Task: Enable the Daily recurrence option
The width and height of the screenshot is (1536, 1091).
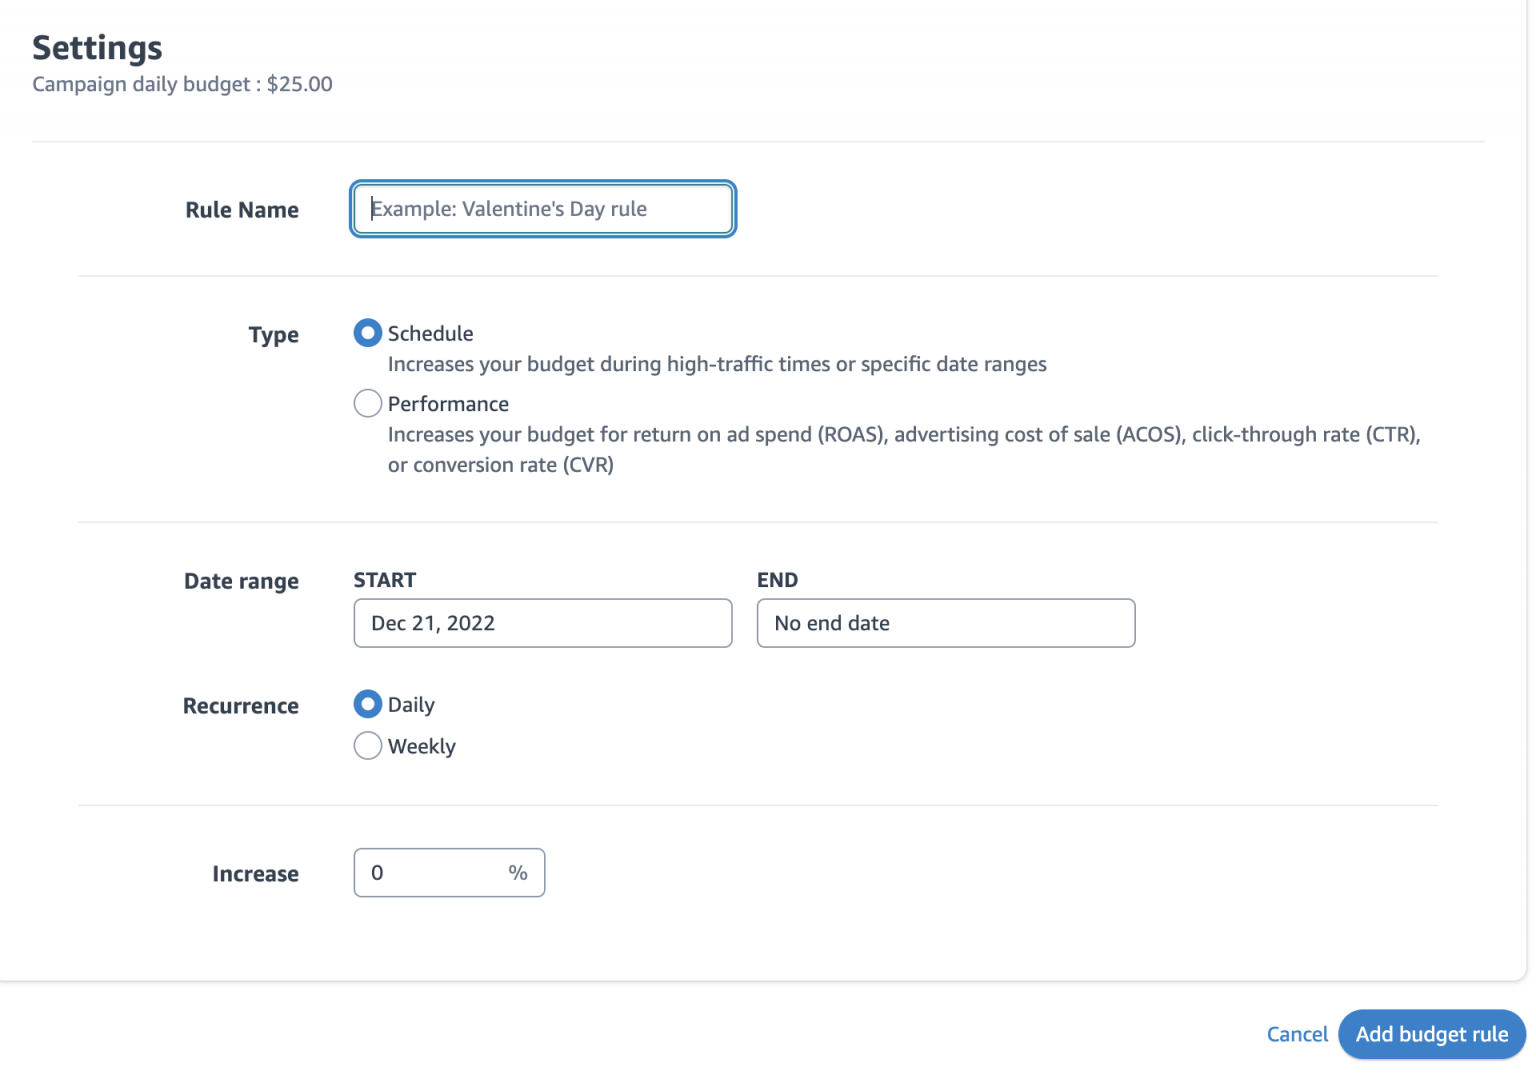Action: [367, 704]
